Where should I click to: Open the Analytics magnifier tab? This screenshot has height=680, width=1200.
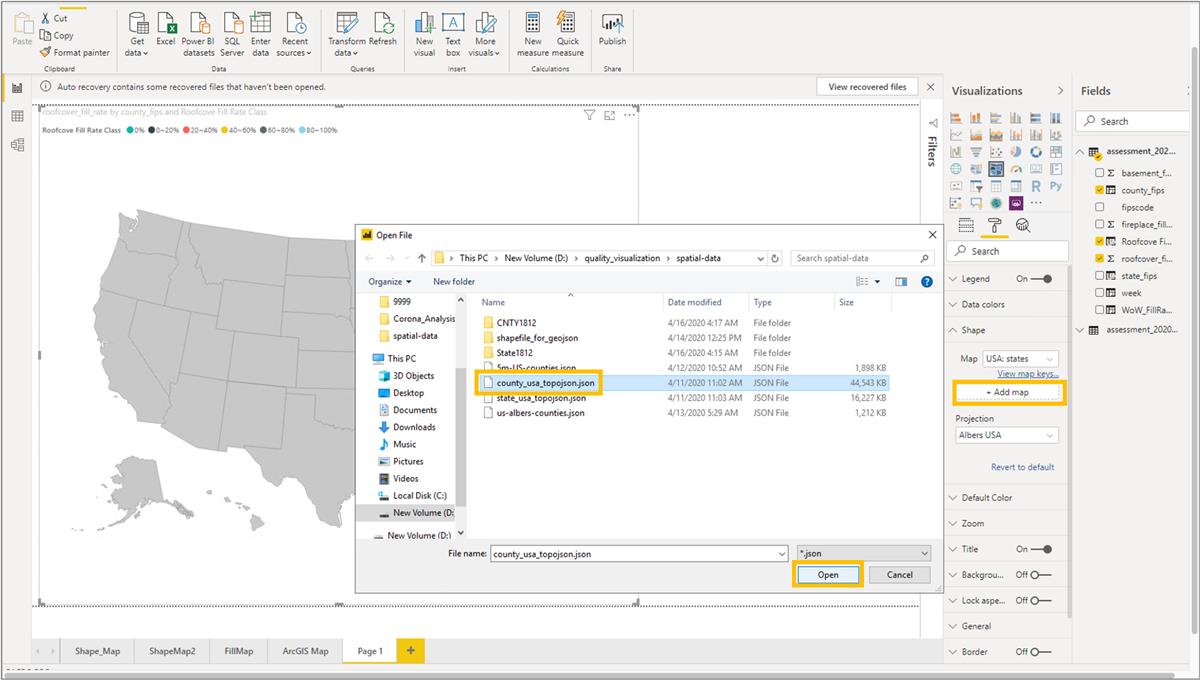coord(1022,225)
